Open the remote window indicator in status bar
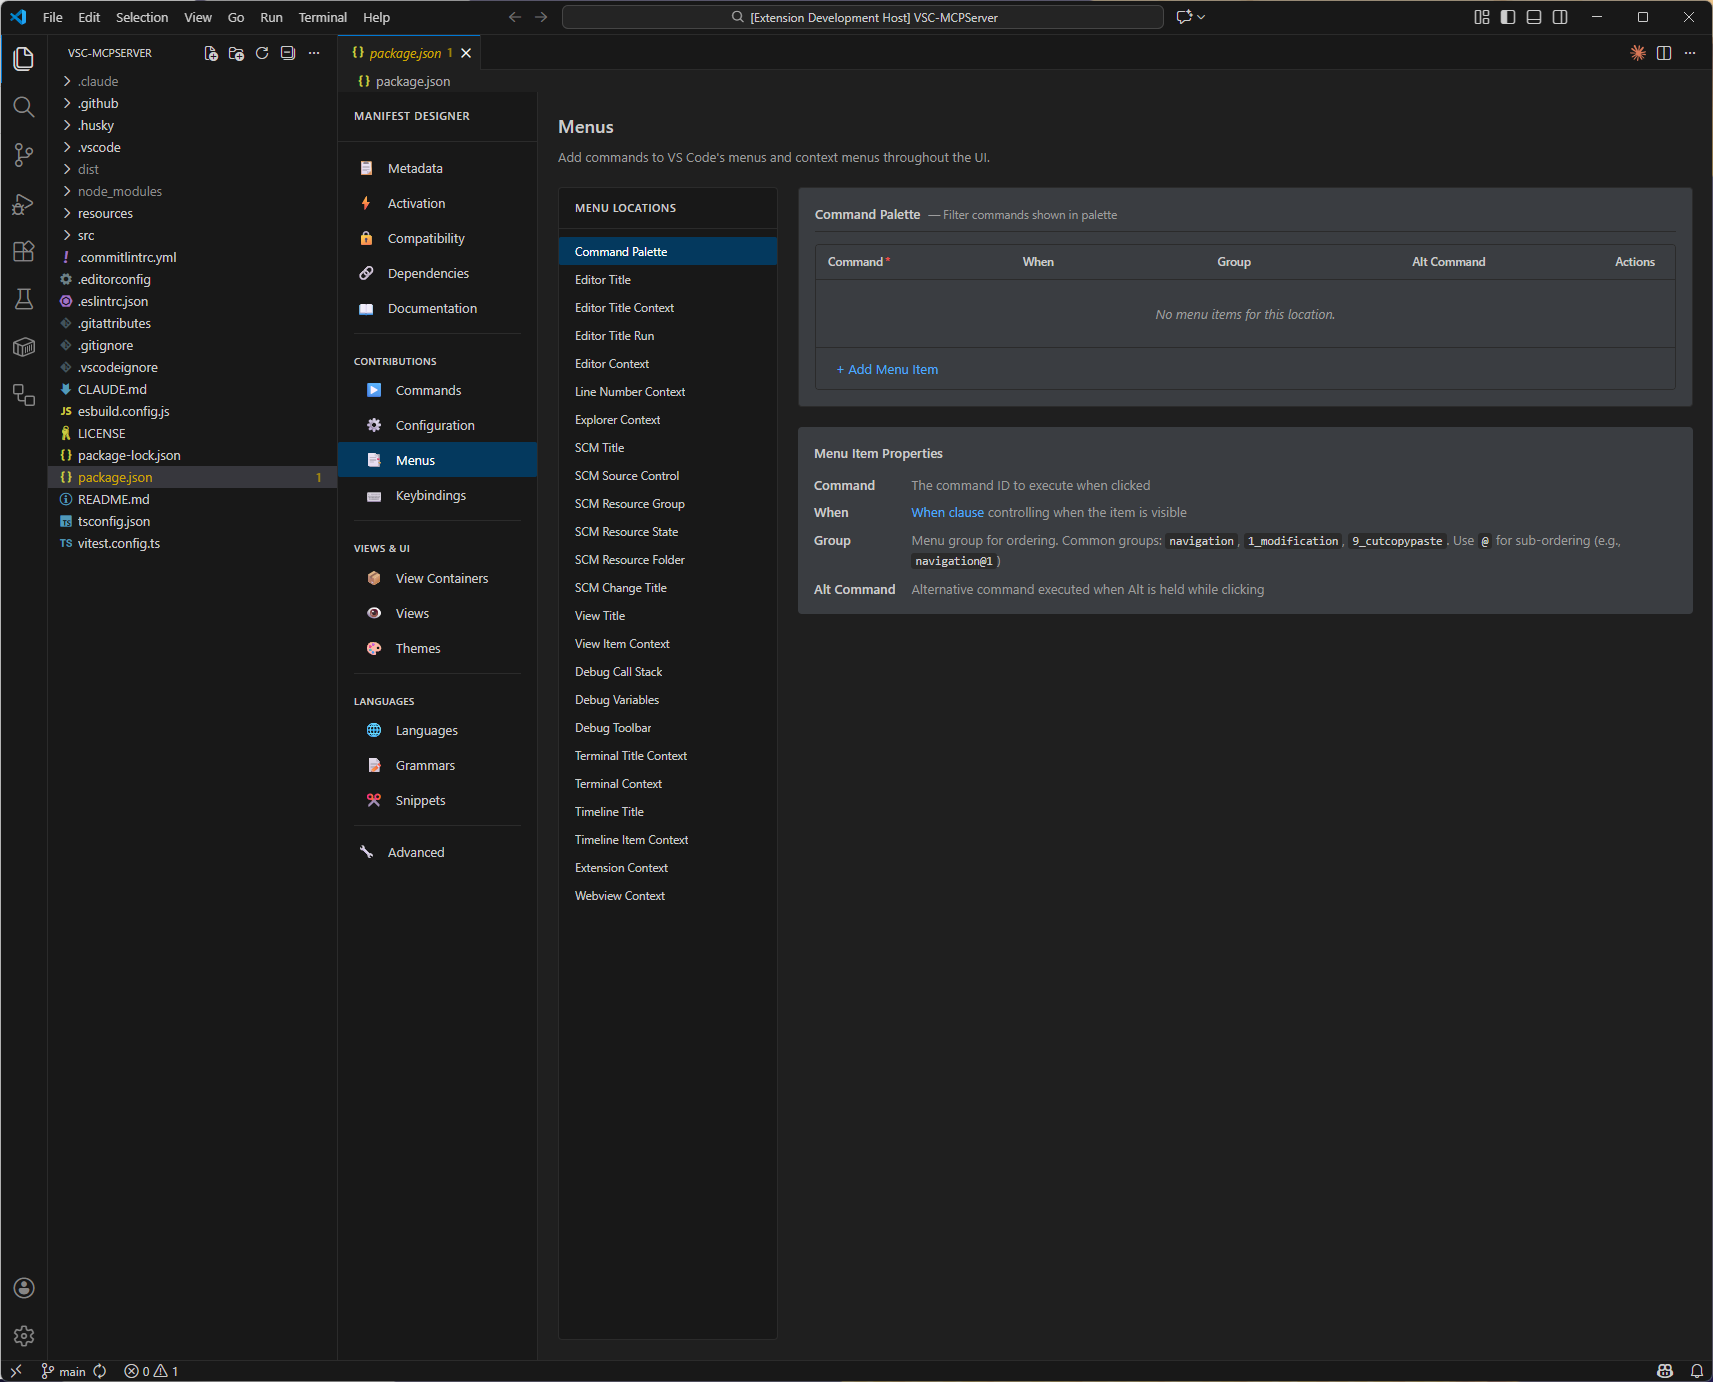The image size is (1713, 1382). pyautogui.click(x=16, y=1371)
